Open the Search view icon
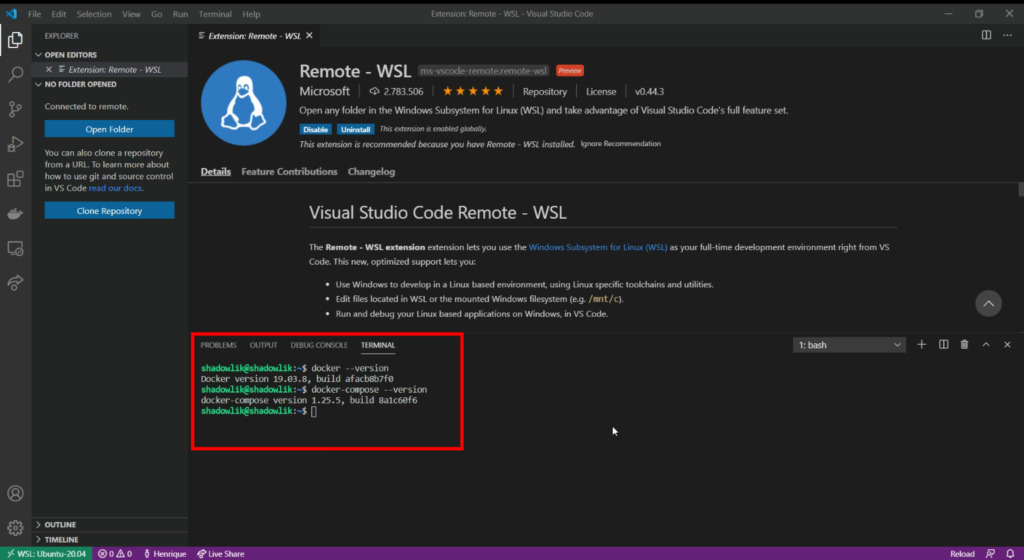This screenshot has width=1024, height=560. (15, 74)
